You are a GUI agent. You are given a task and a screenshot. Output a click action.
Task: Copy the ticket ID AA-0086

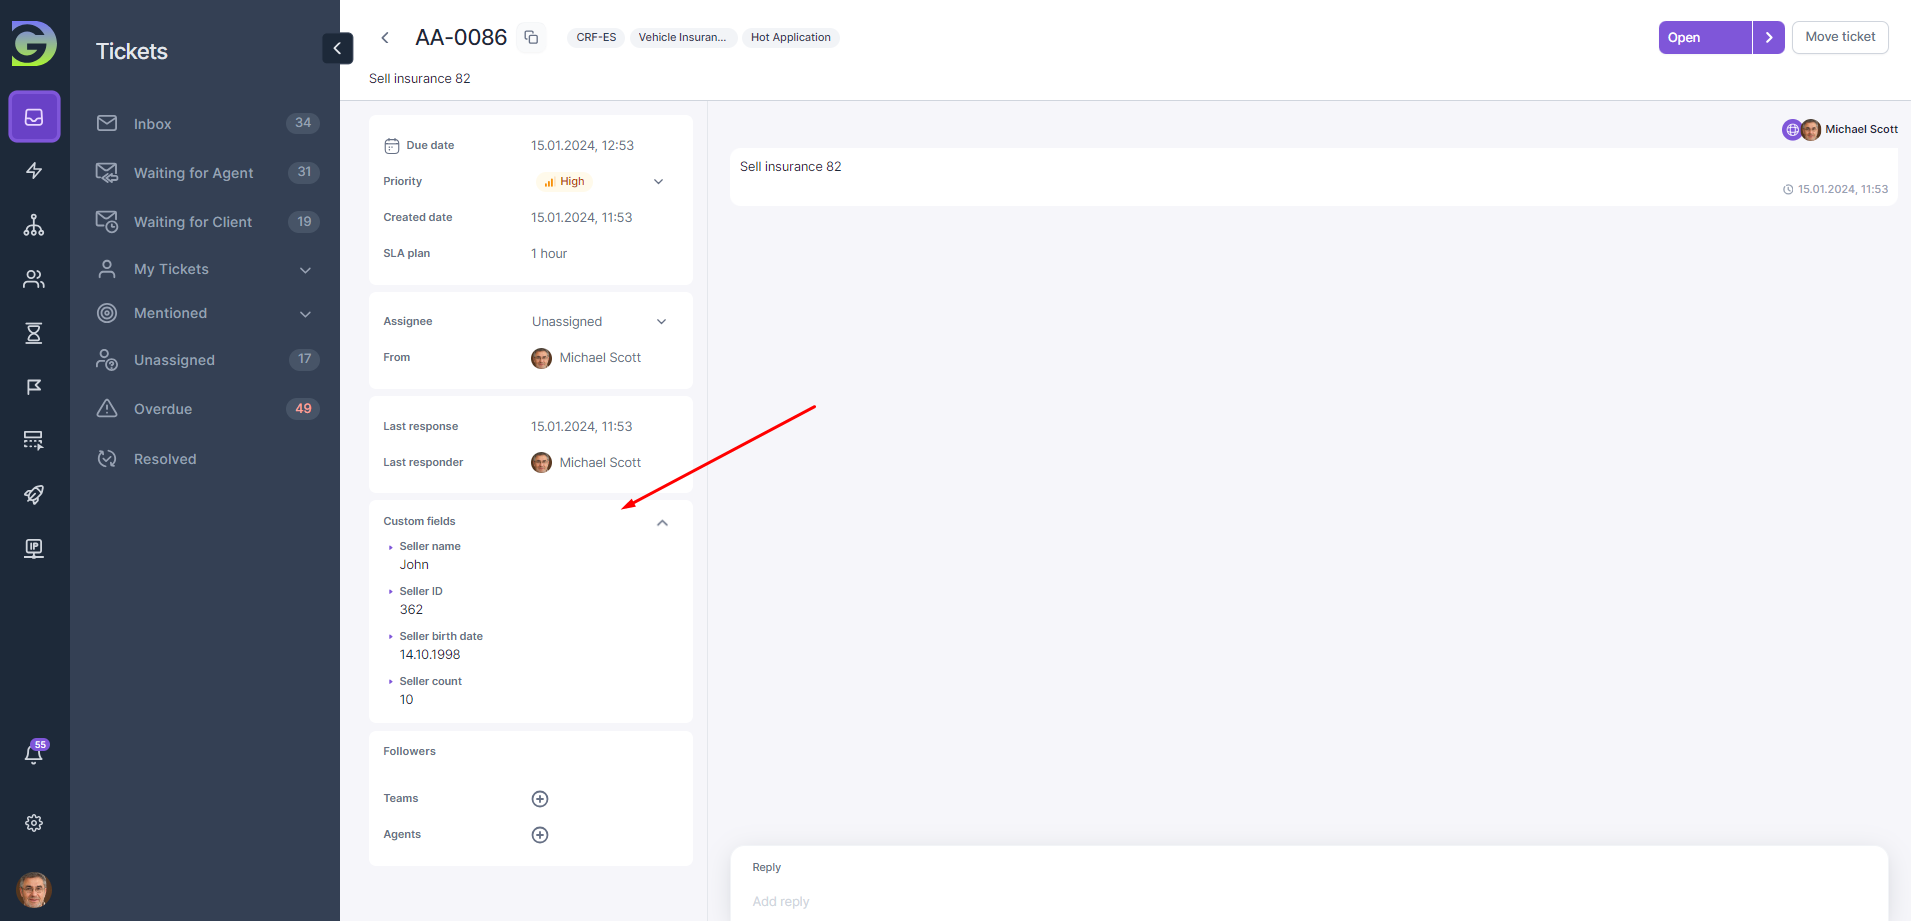(531, 38)
